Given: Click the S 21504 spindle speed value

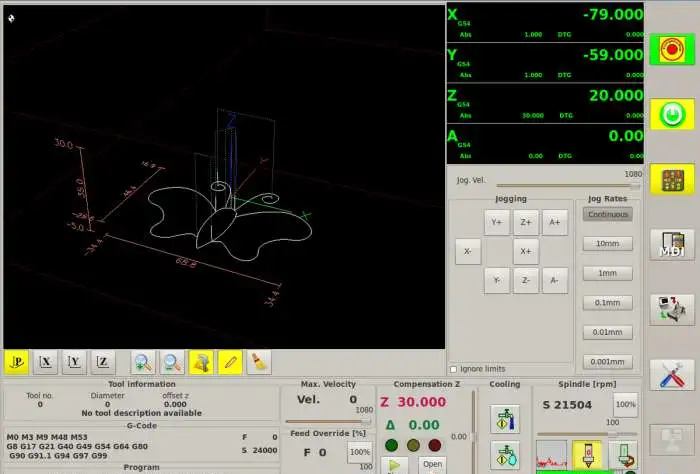Looking at the screenshot, I should (567, 405).
